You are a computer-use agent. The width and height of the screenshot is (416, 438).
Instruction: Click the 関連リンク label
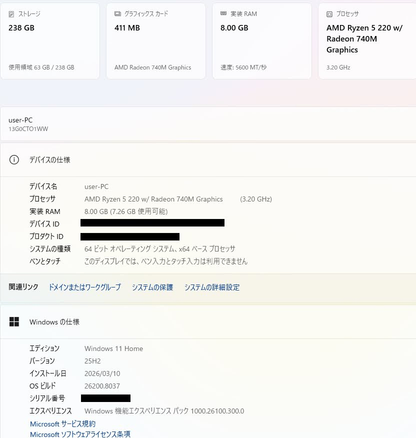point(23,287)
